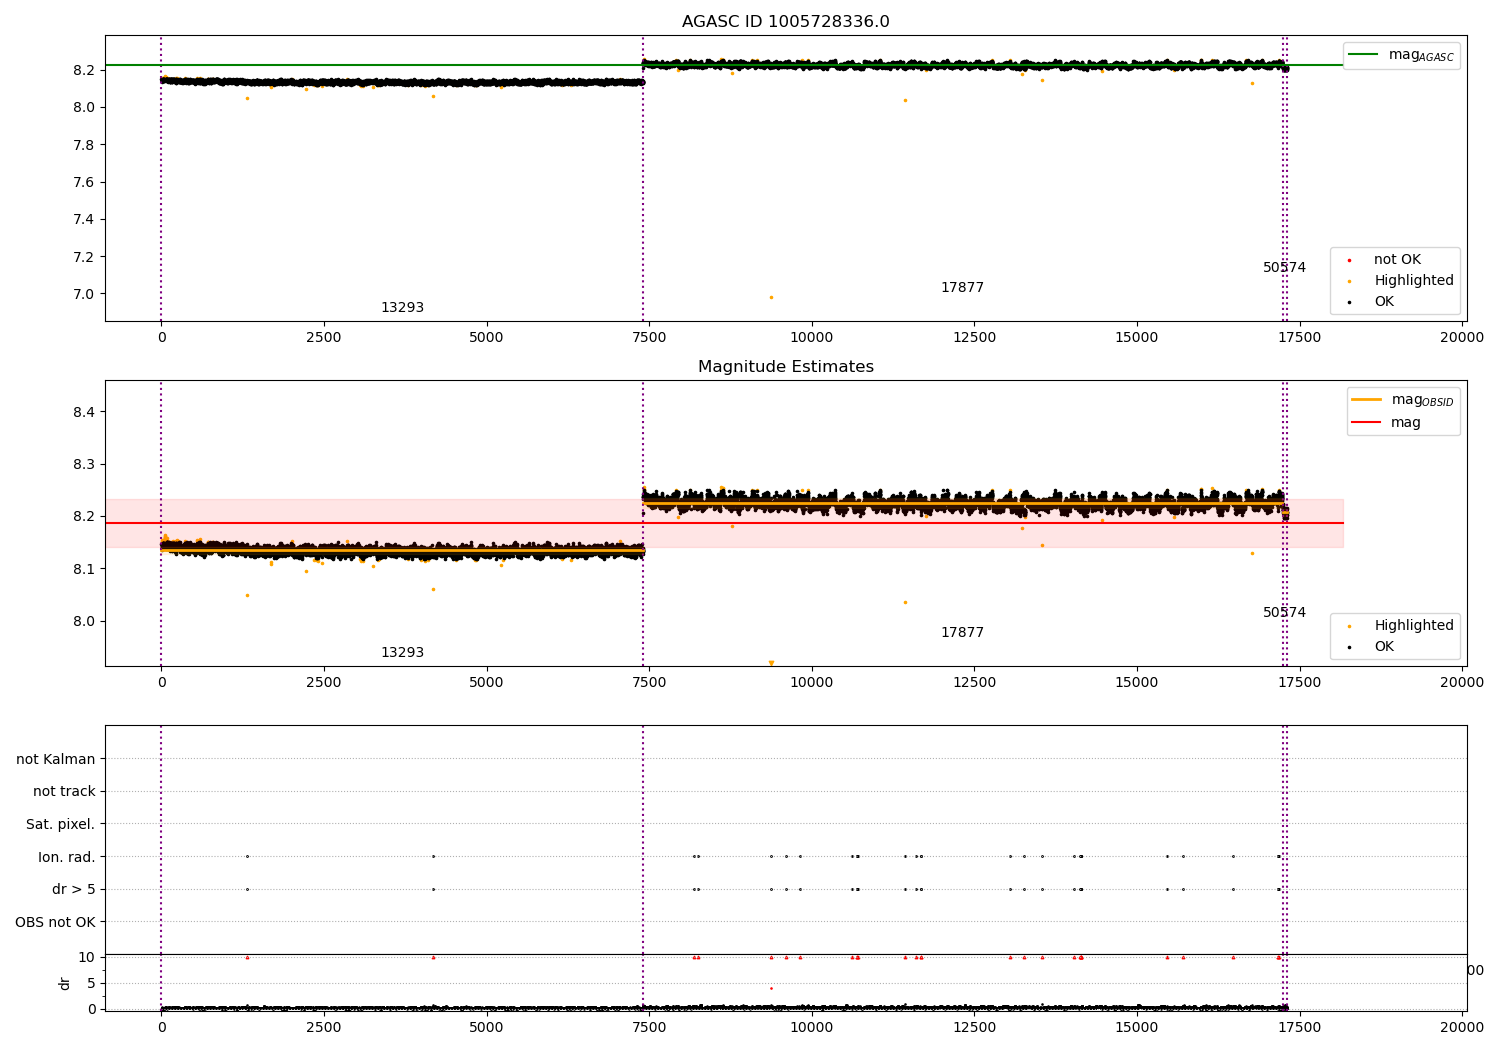This screenshot has width=1500, height=1050.
Task: Click 'Highlighted' in the top plot legend
Action: tap(1401, 281)
